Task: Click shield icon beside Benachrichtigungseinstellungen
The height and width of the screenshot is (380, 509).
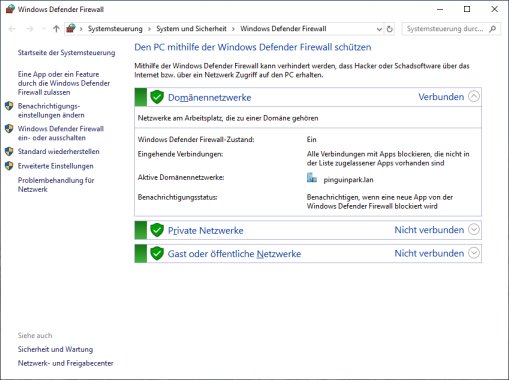Action: [x=9, y=106]
